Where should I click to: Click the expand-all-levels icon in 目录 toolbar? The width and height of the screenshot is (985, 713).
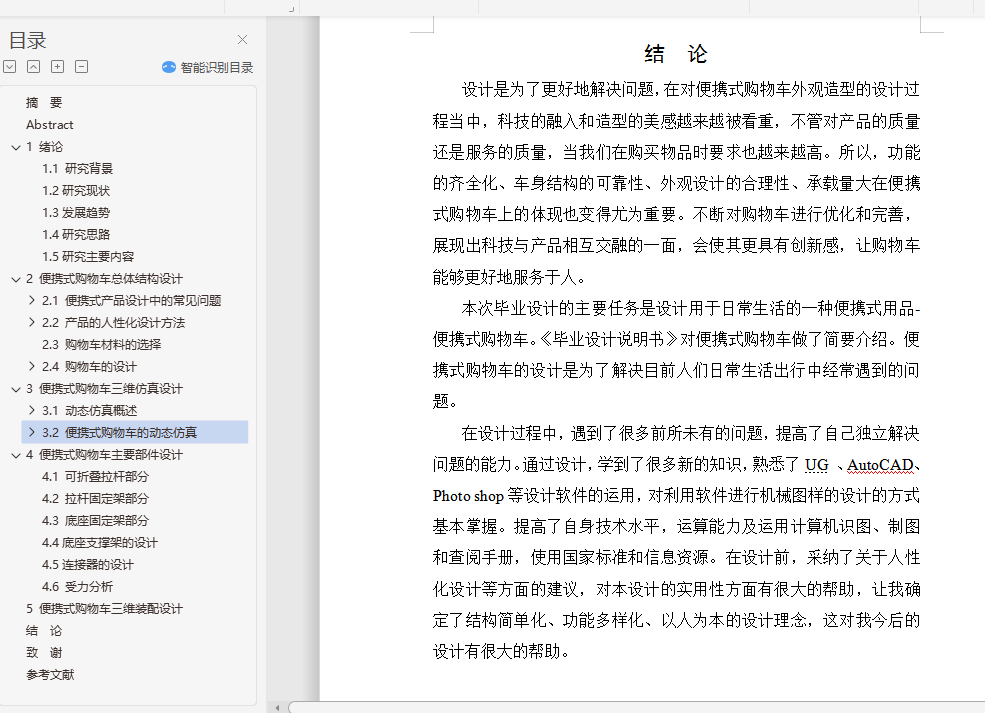coord(9,67)
